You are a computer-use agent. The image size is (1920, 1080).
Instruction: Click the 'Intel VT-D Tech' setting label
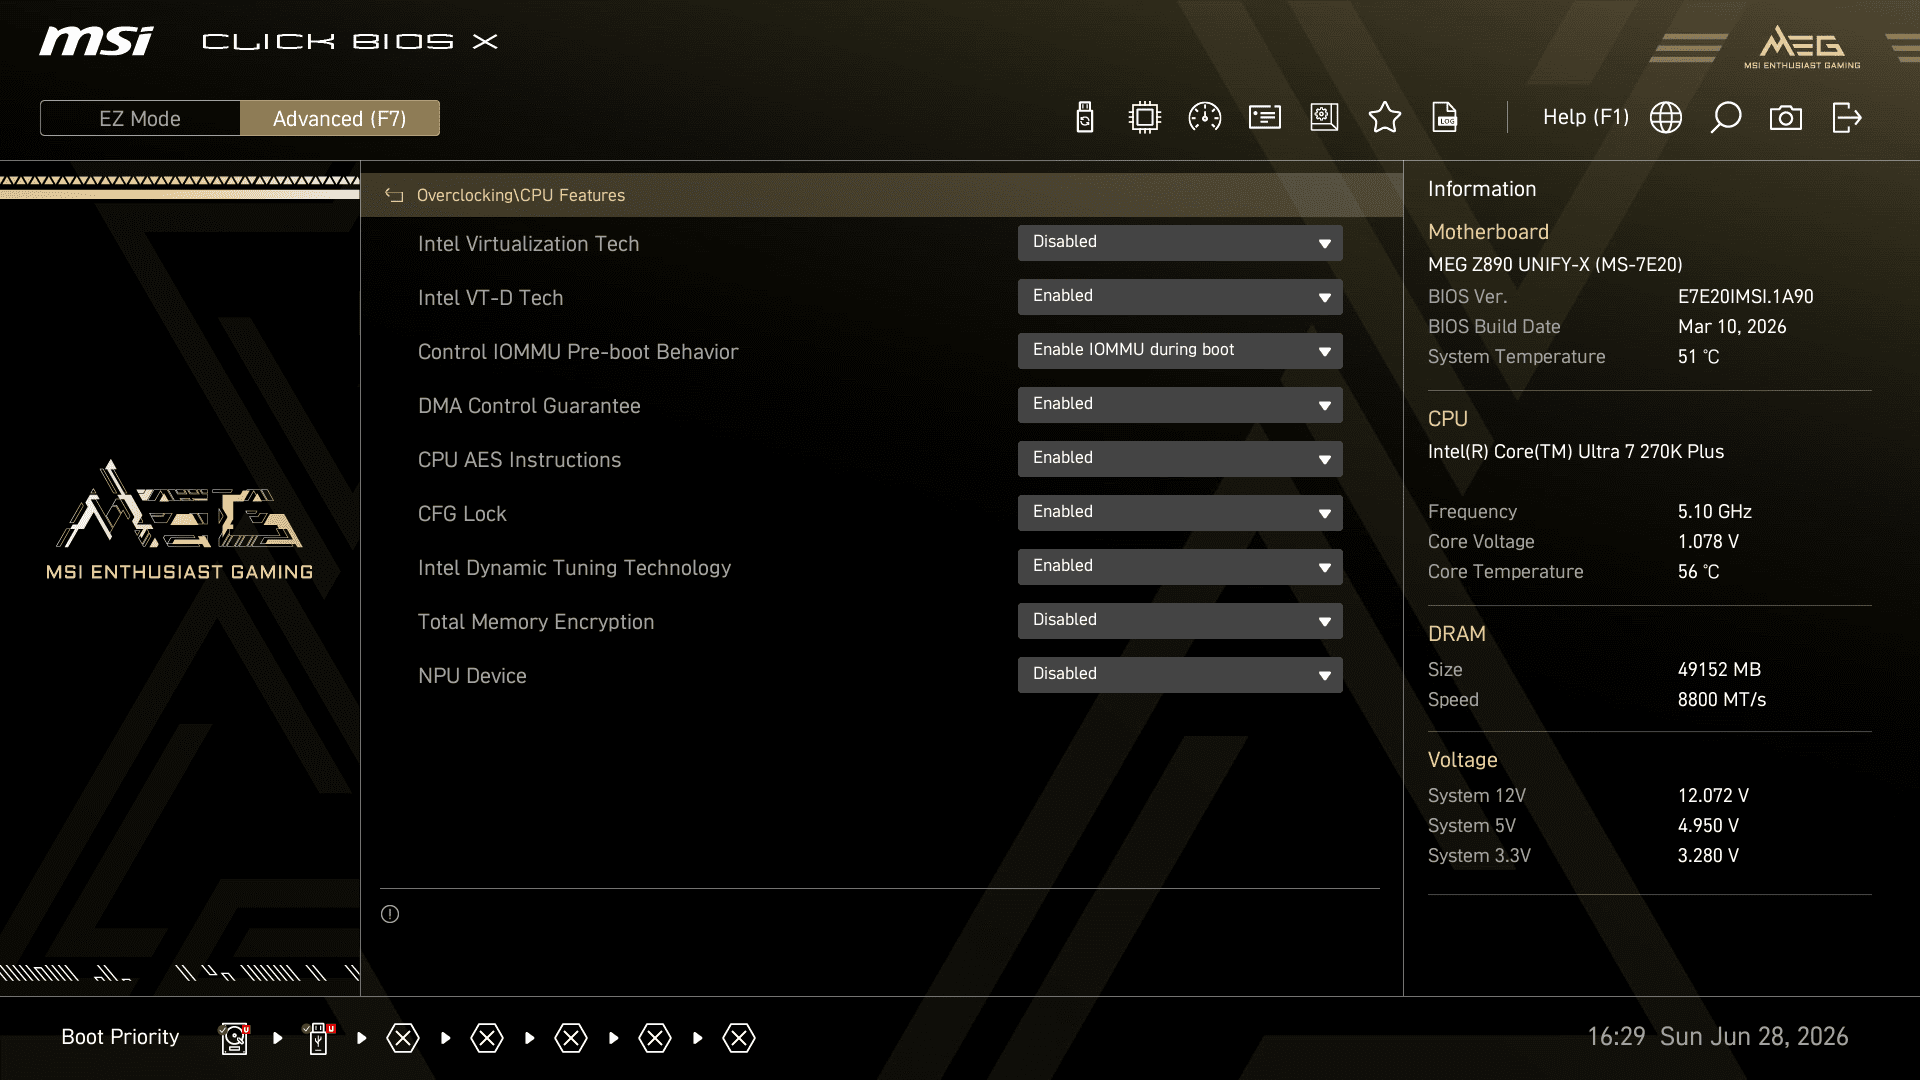click(490, 298)
